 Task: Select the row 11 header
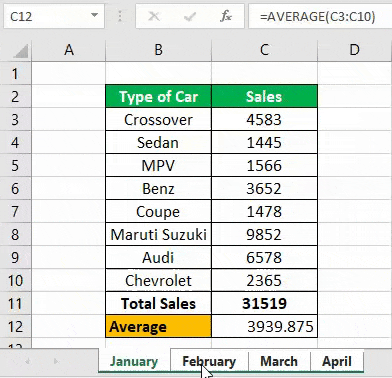pos(15,304)
